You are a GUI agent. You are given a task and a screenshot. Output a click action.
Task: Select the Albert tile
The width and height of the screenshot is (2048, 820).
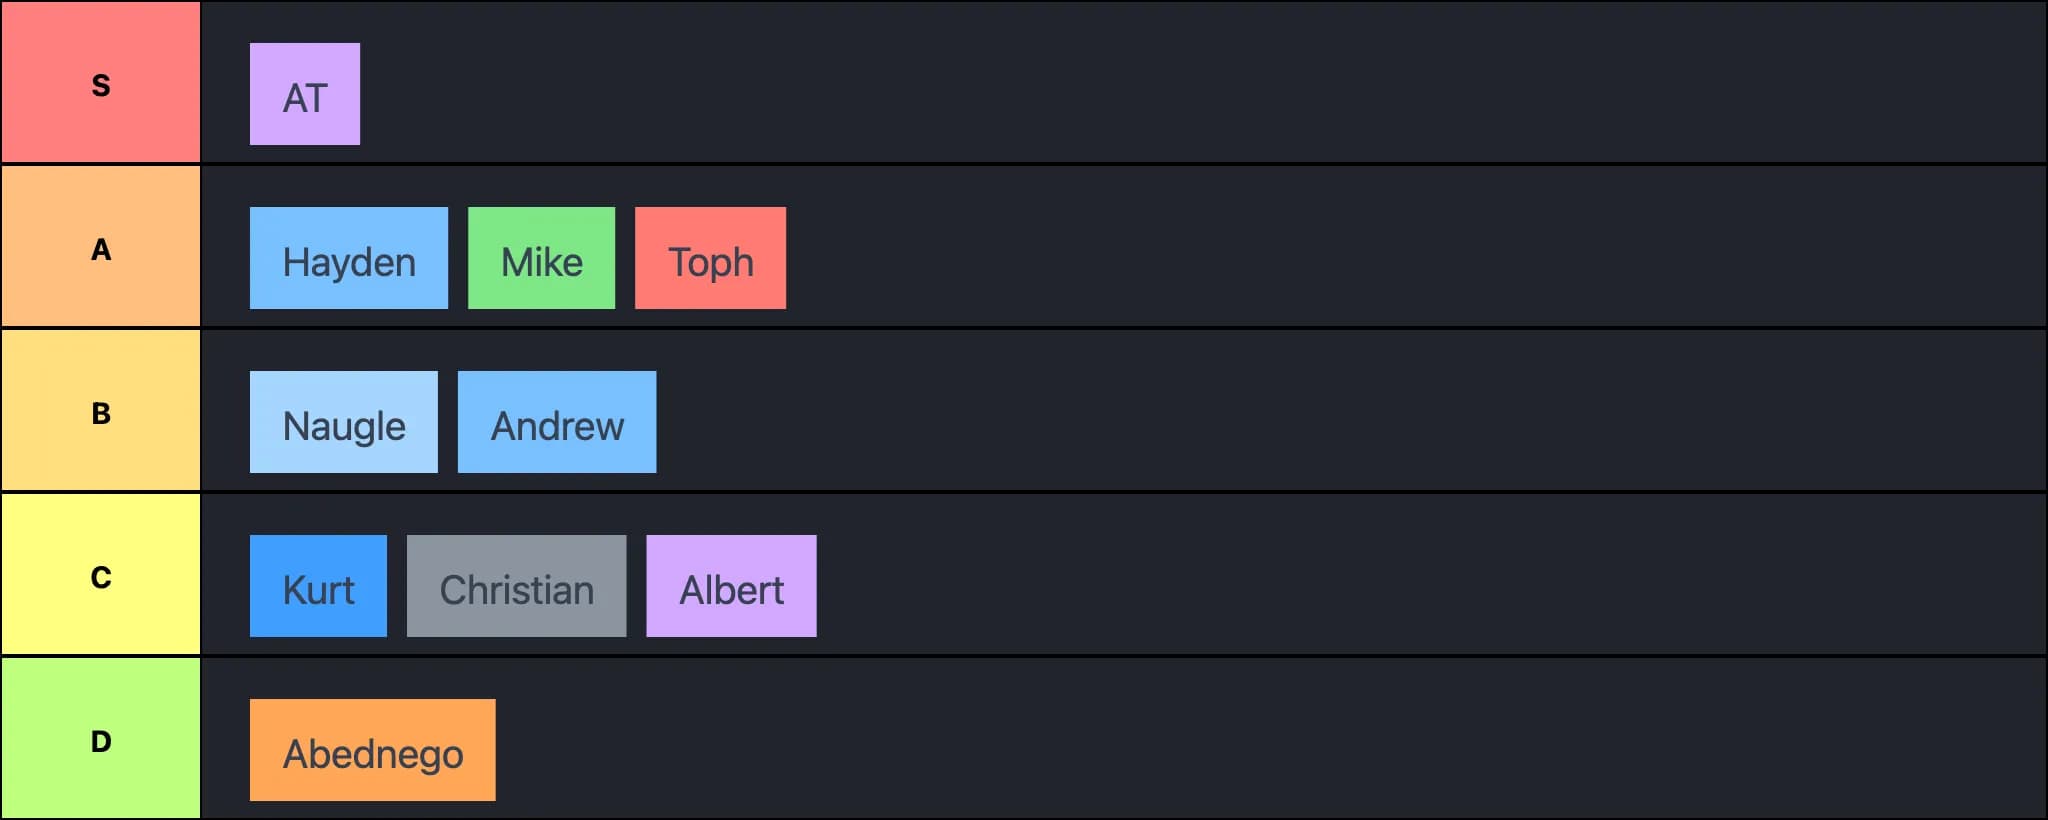pos(731,586)
